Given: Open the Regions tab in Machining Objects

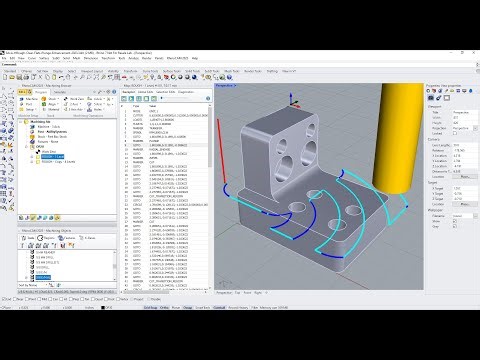Looking at the screenshot, I should [x=46, y=238].
